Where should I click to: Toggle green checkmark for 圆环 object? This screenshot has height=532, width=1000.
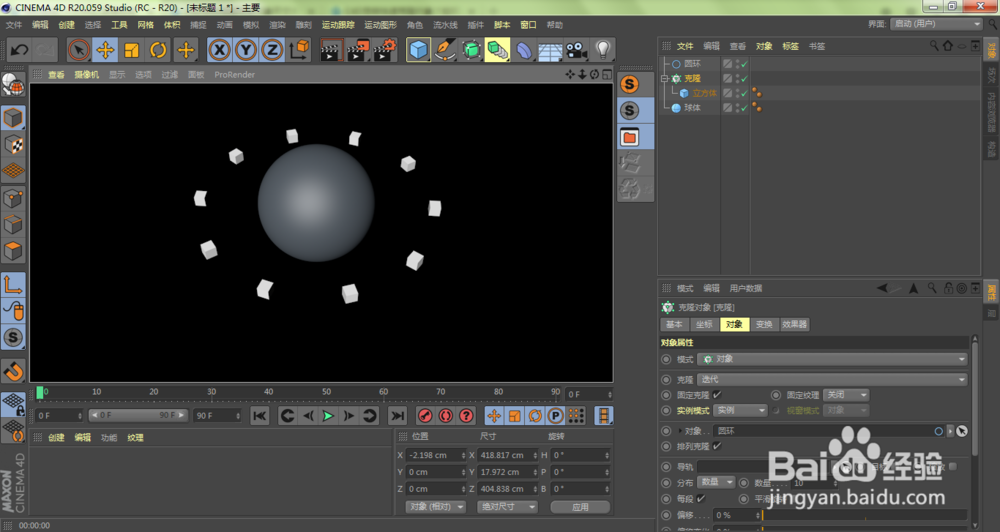click(744, 64)
